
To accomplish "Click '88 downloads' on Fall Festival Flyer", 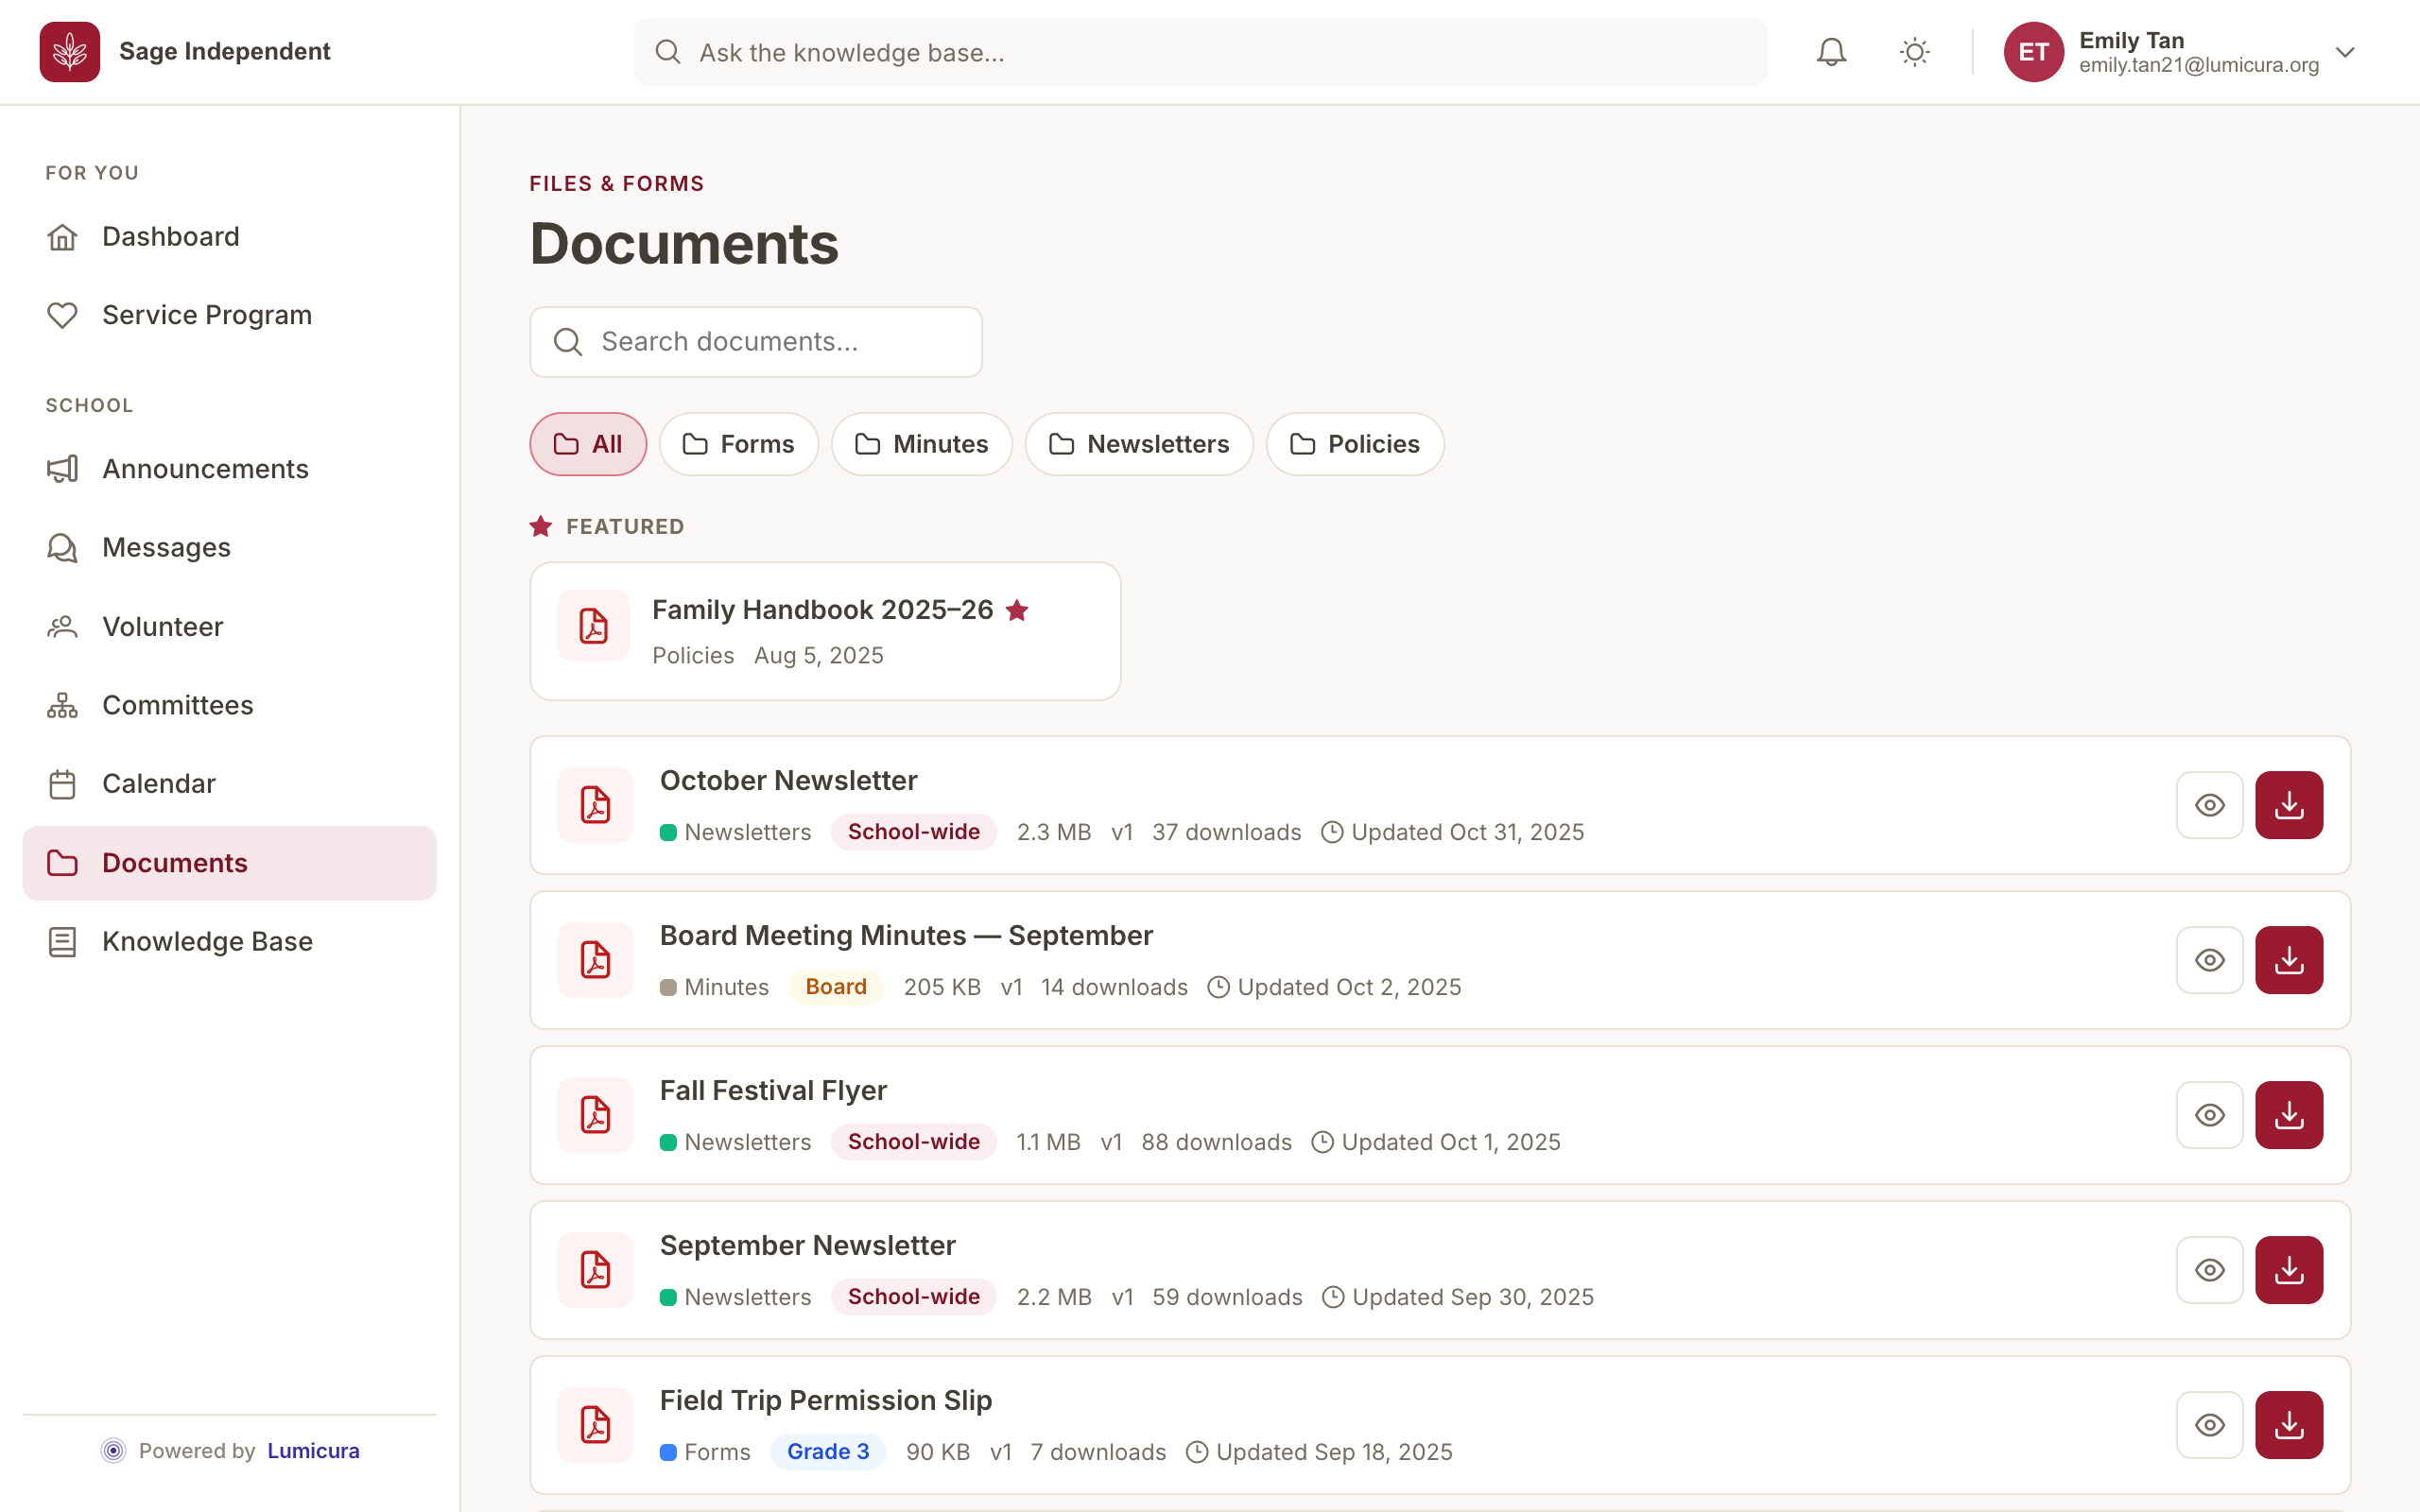I will pos(1216,1142).
